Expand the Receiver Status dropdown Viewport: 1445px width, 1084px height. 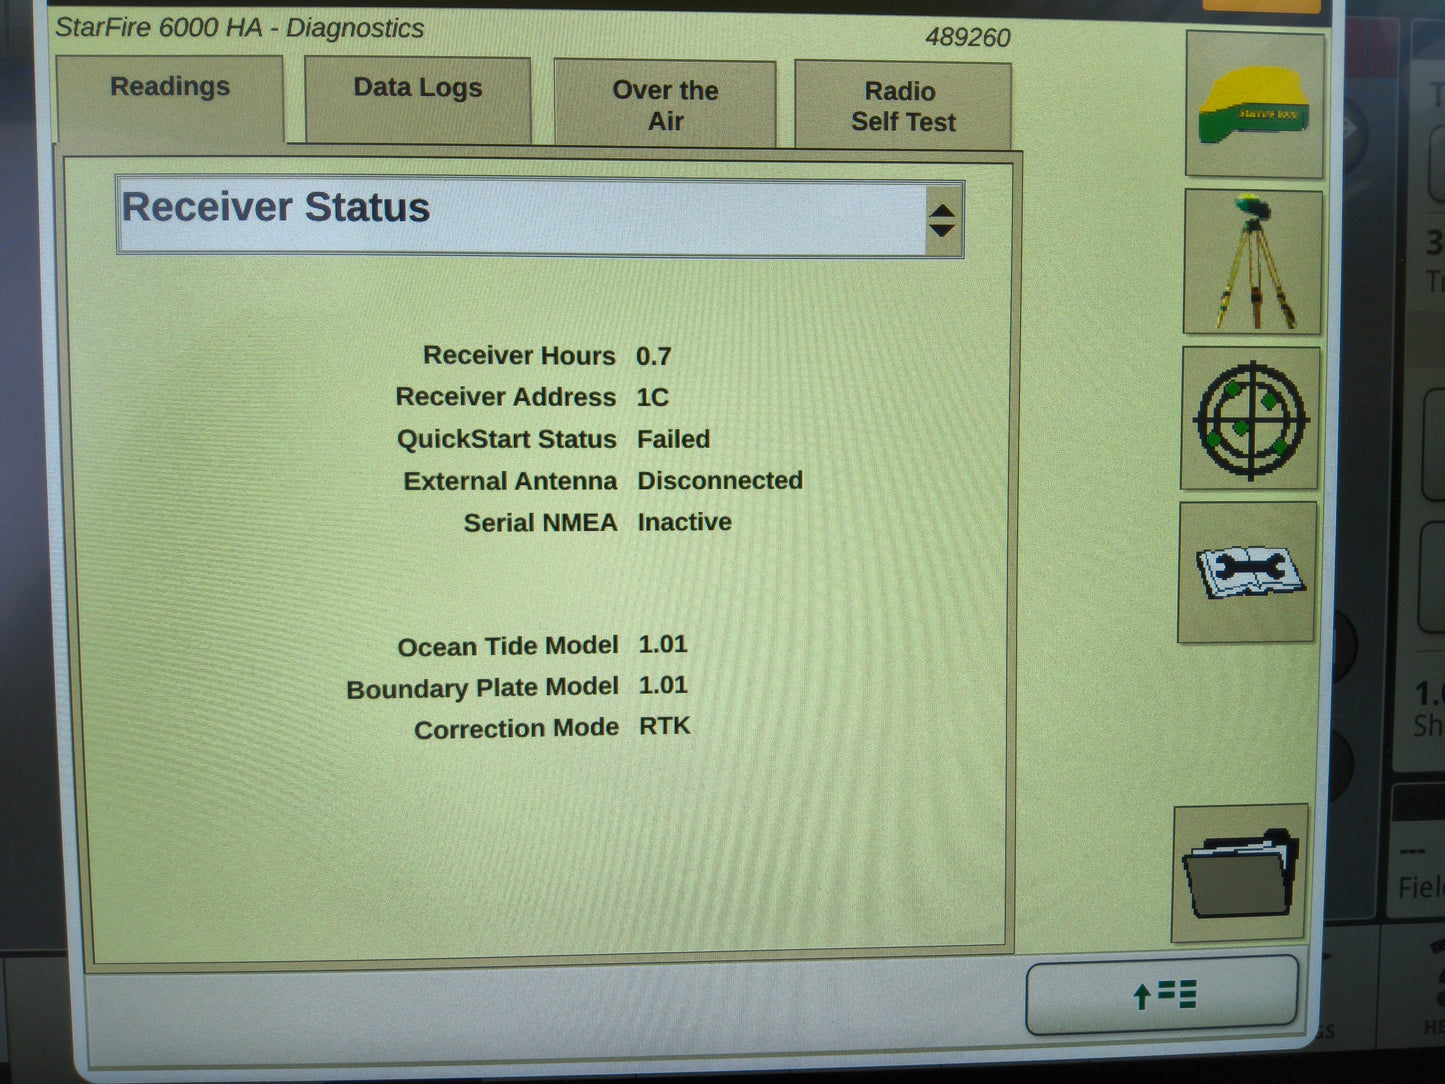coord(540,217)
